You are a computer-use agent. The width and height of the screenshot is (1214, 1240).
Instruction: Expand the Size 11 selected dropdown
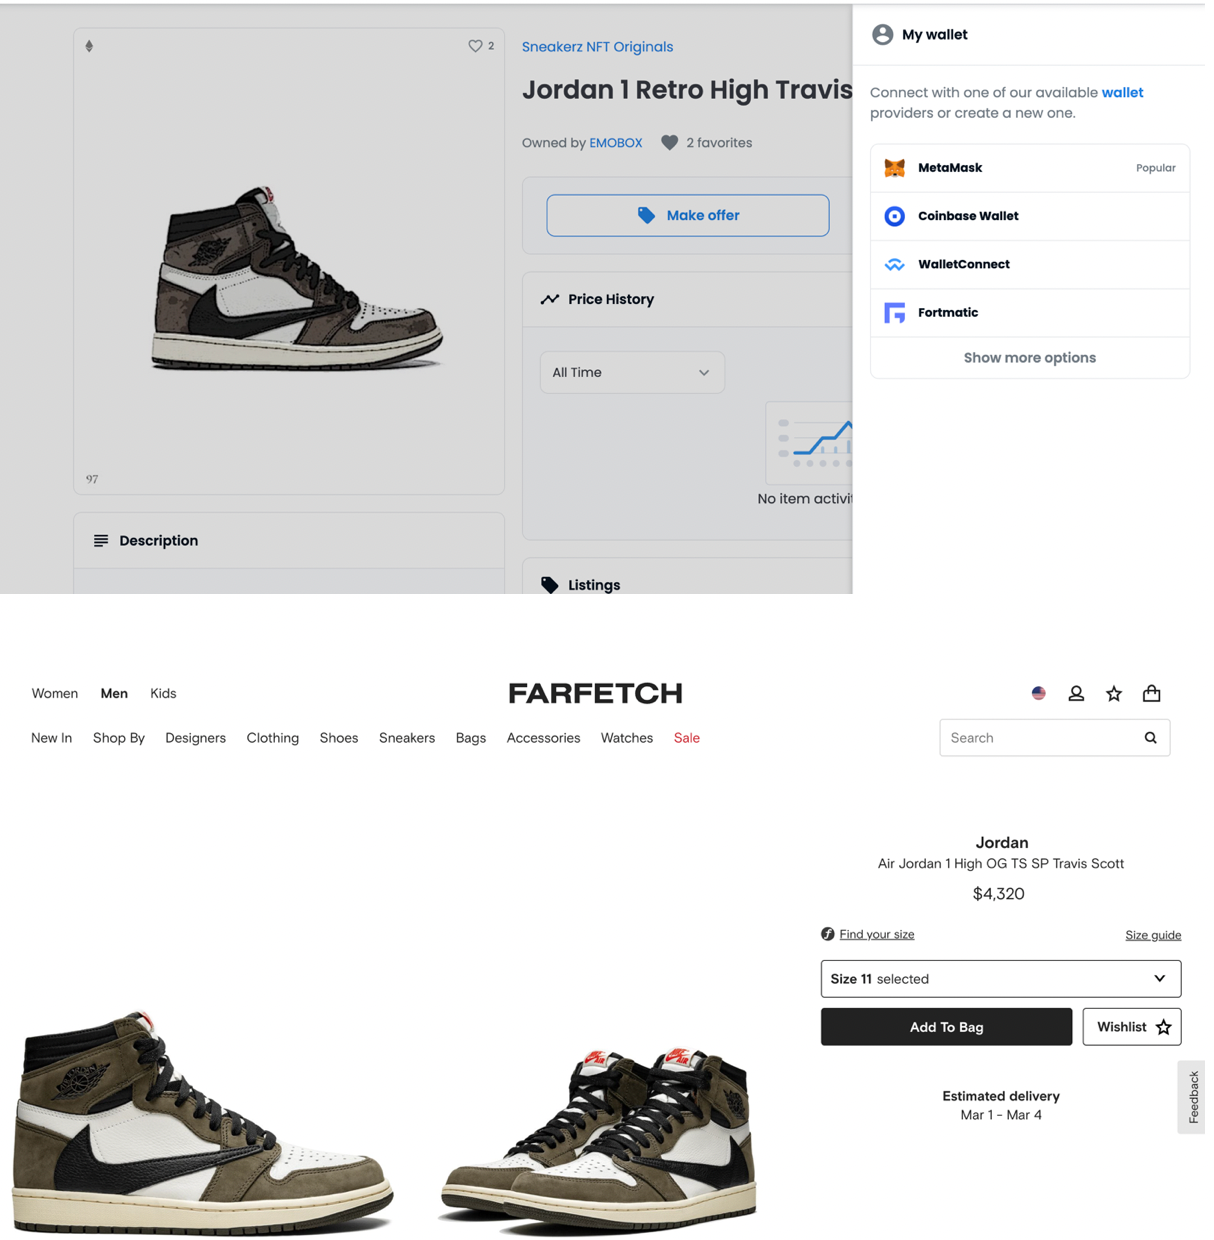[1001, 979]
